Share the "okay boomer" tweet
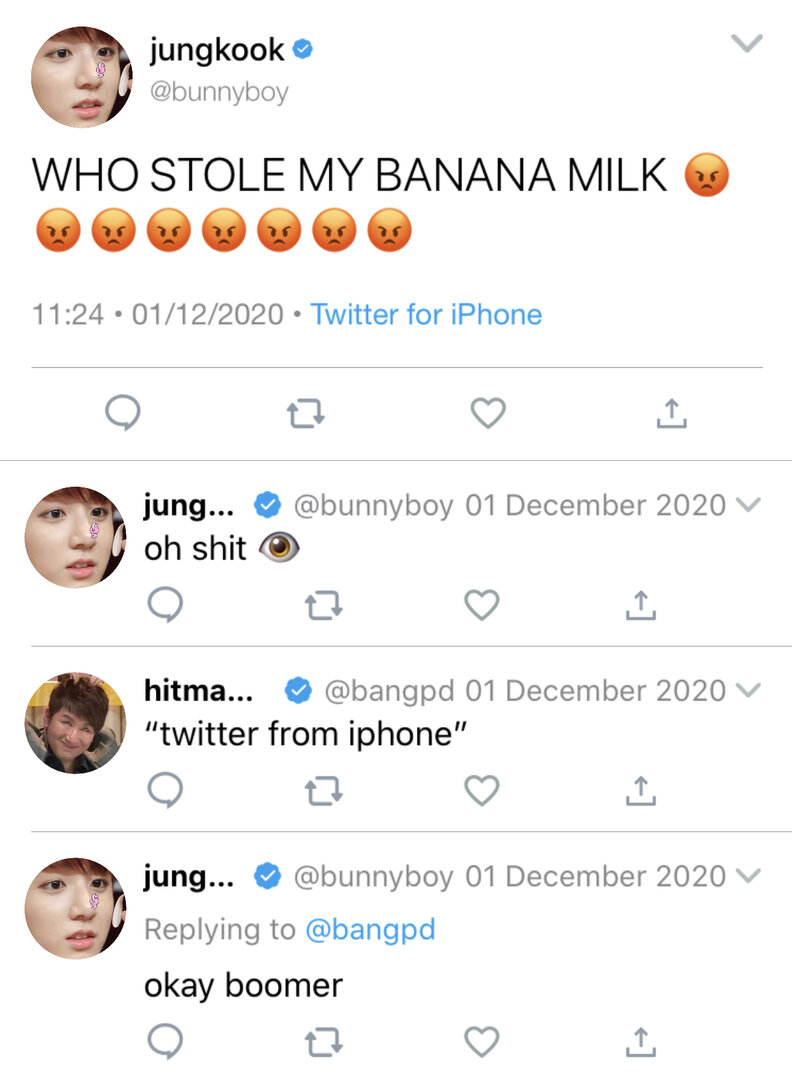 pos(640,1041)
